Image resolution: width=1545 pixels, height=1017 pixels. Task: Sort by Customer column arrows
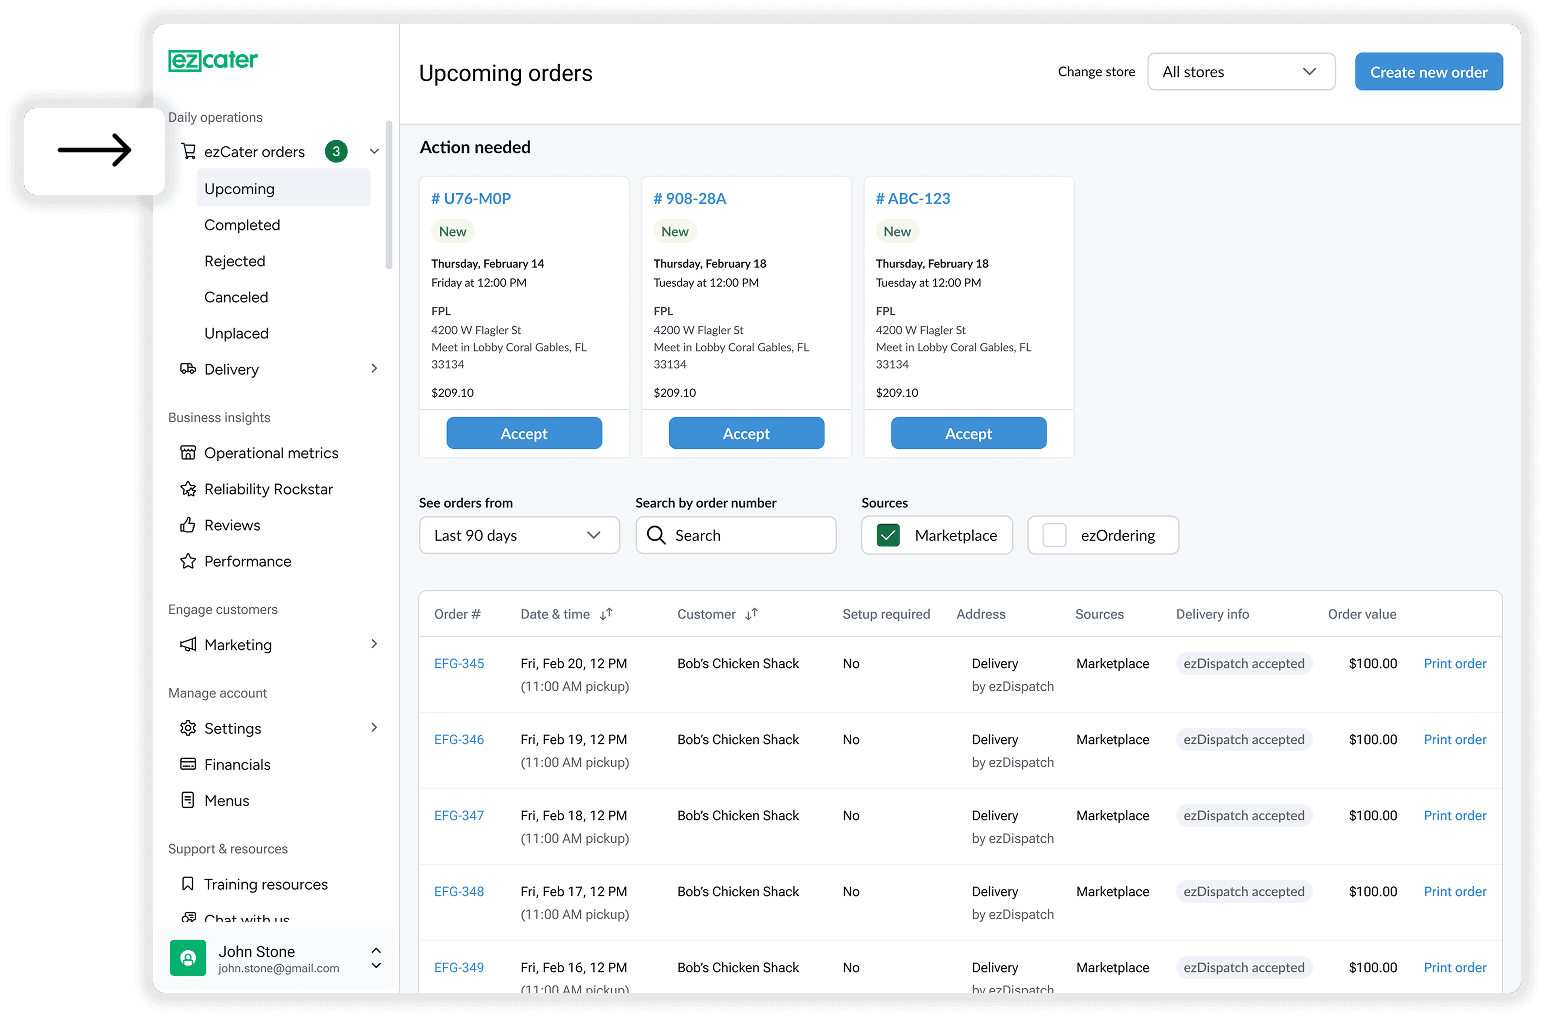pos(751,614)
